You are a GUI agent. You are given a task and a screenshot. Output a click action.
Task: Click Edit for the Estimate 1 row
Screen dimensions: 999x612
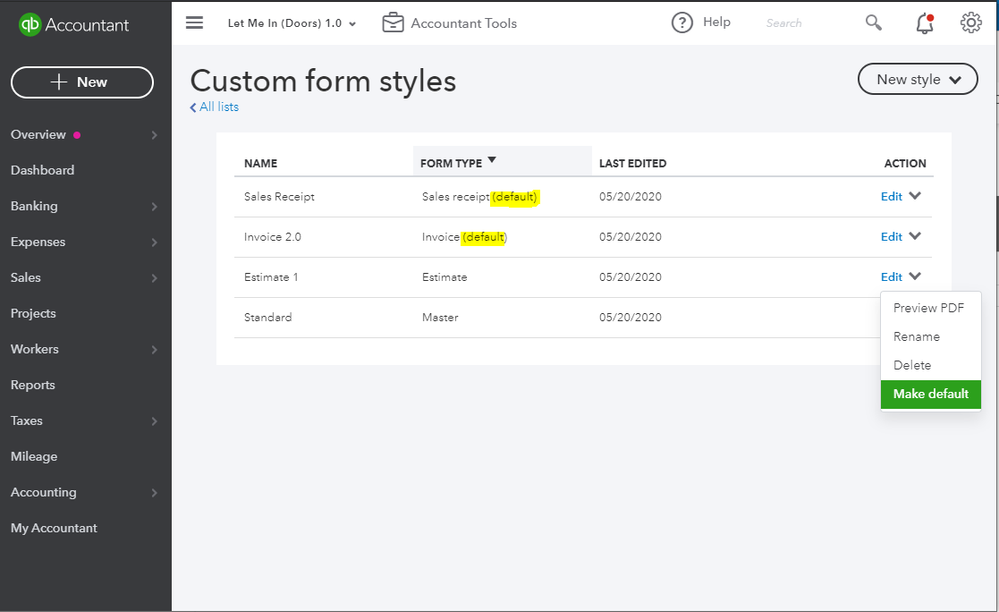891,277
